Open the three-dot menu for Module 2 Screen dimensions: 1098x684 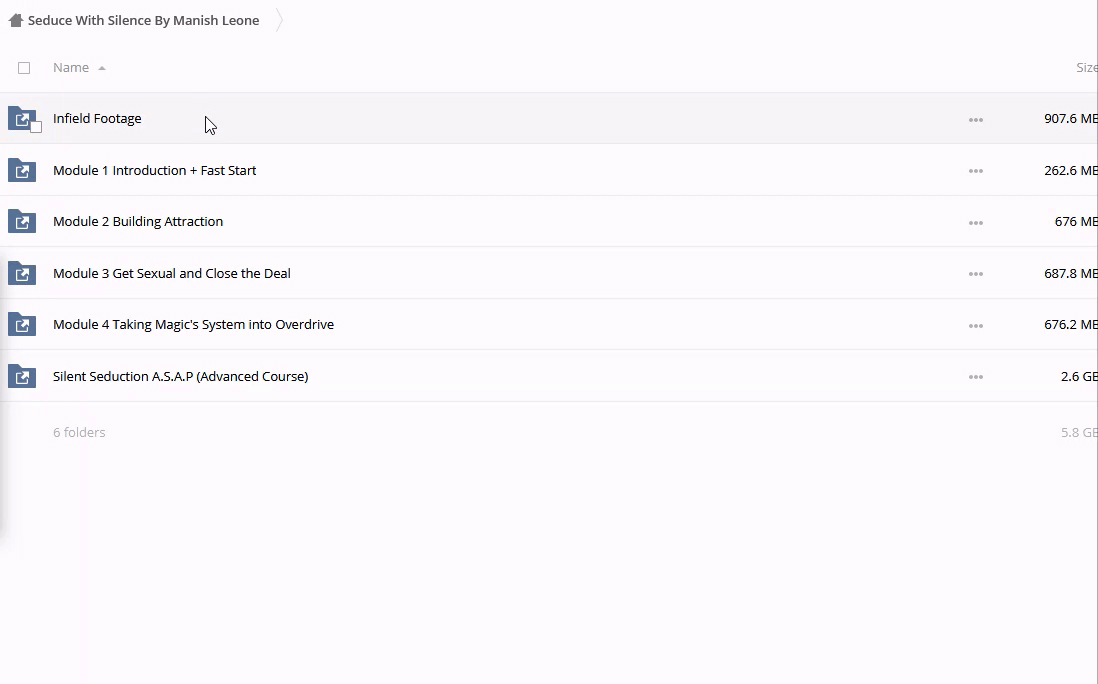coord(975,223)
